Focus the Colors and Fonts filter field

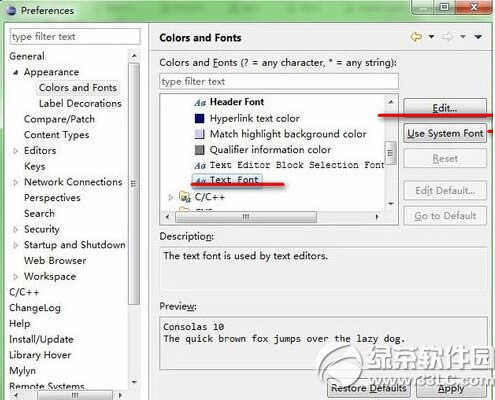pos(279,81)
